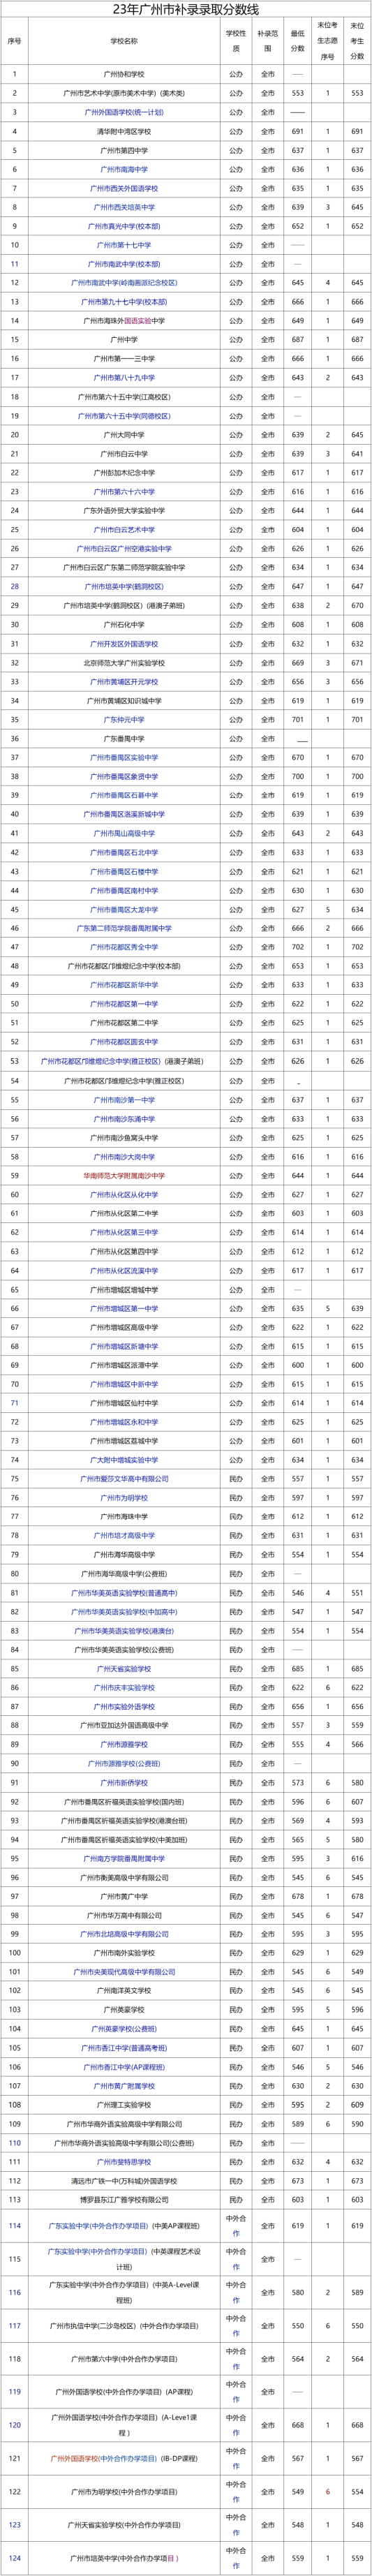The width and height of the screenshot is (372, 2576).
Task: Open 广州市央美现代高级中学有限公司 link
Action: pos(124,1973)
